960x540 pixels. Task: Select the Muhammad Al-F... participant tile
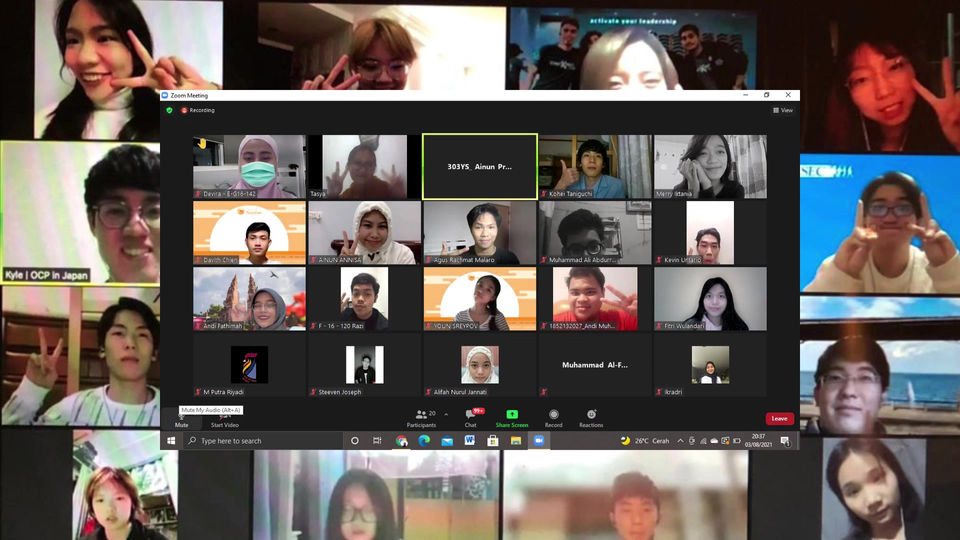click(595, 365)
